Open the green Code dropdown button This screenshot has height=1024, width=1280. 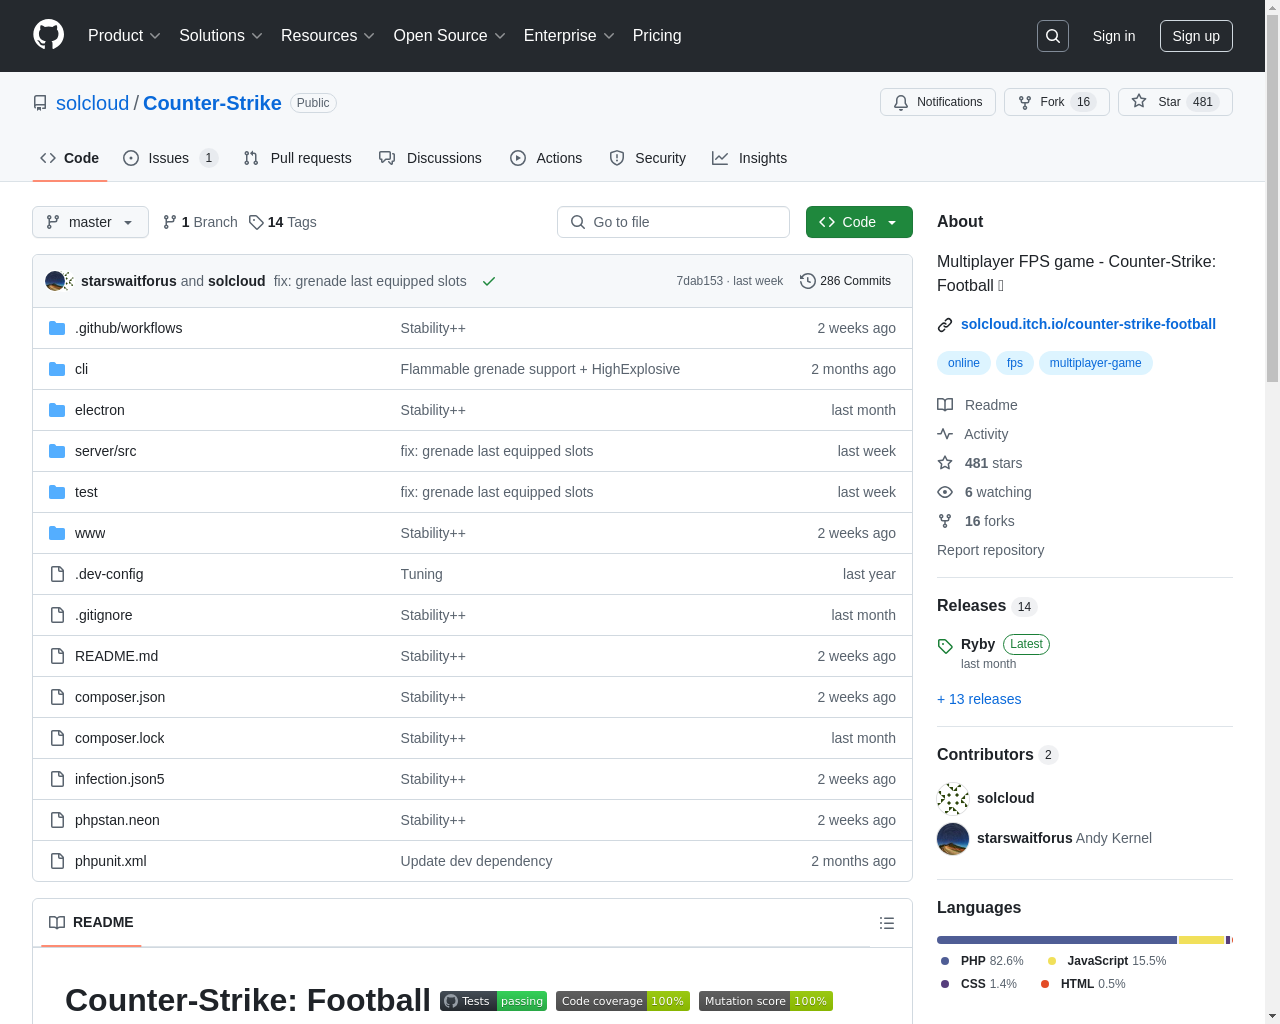pos(859,222)
